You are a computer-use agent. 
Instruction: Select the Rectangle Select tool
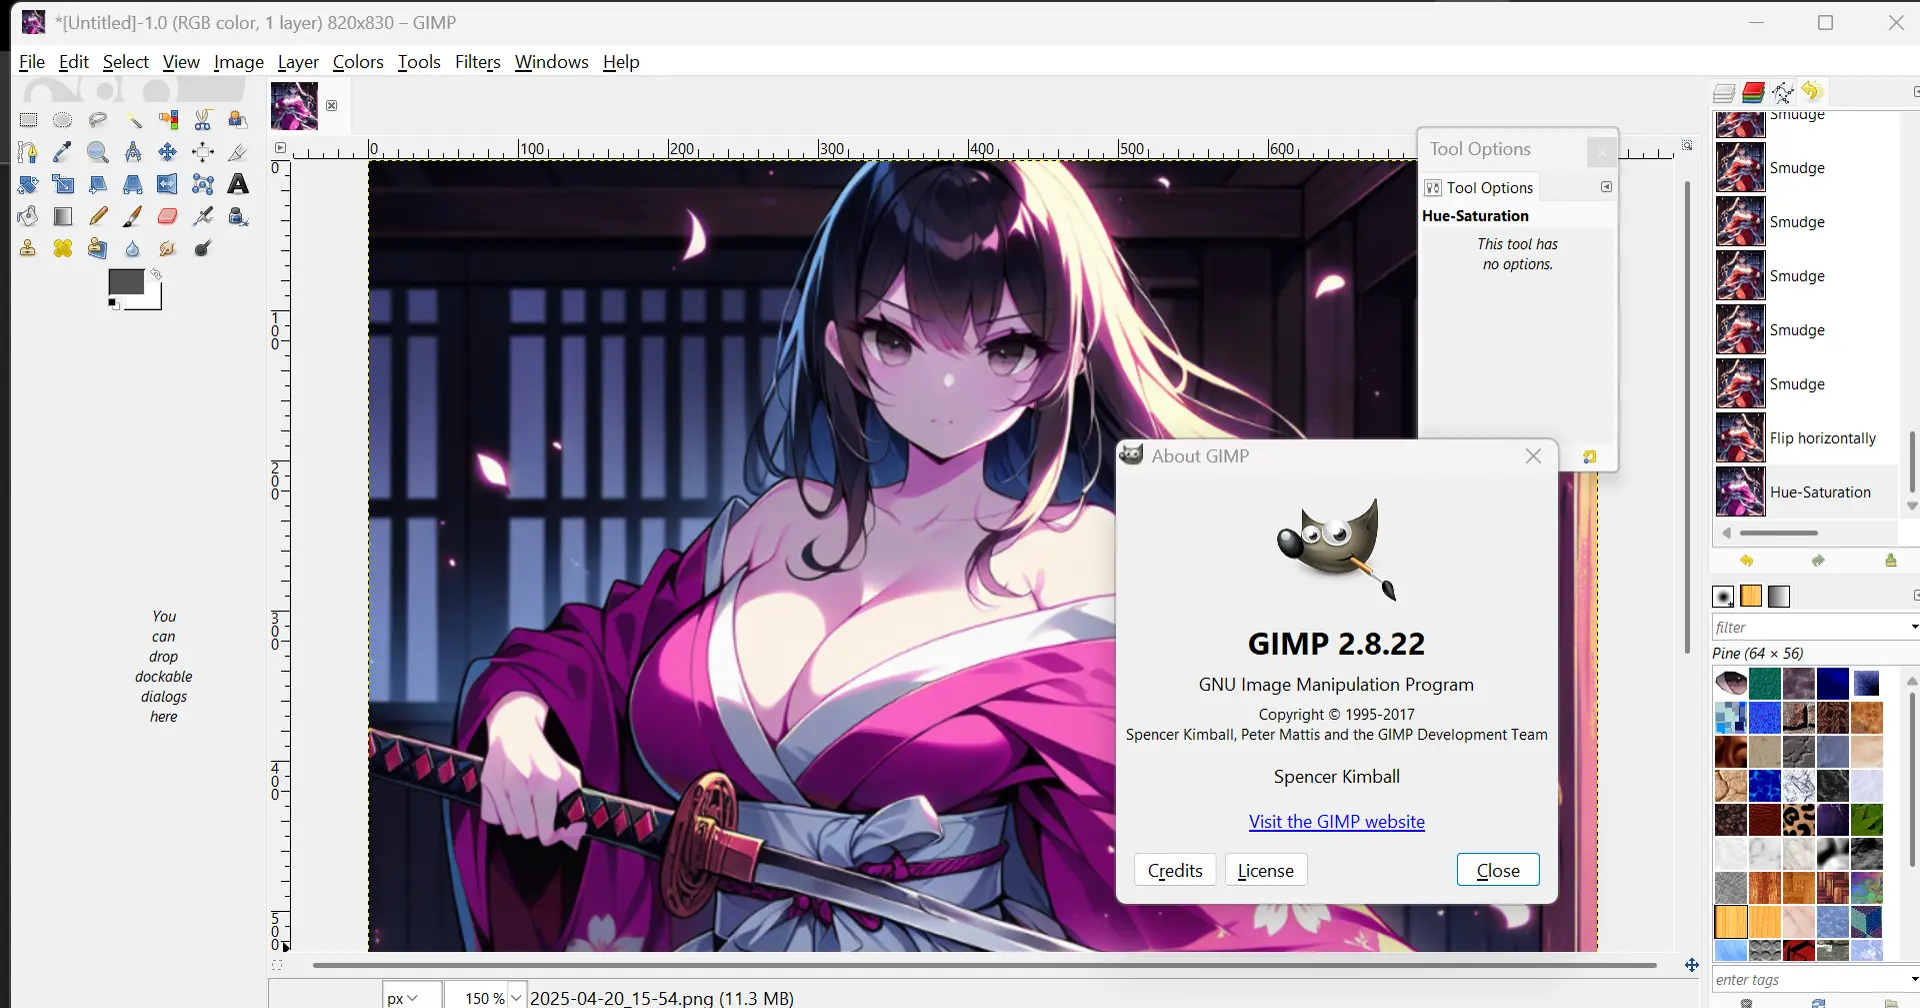tap(28, 120)
